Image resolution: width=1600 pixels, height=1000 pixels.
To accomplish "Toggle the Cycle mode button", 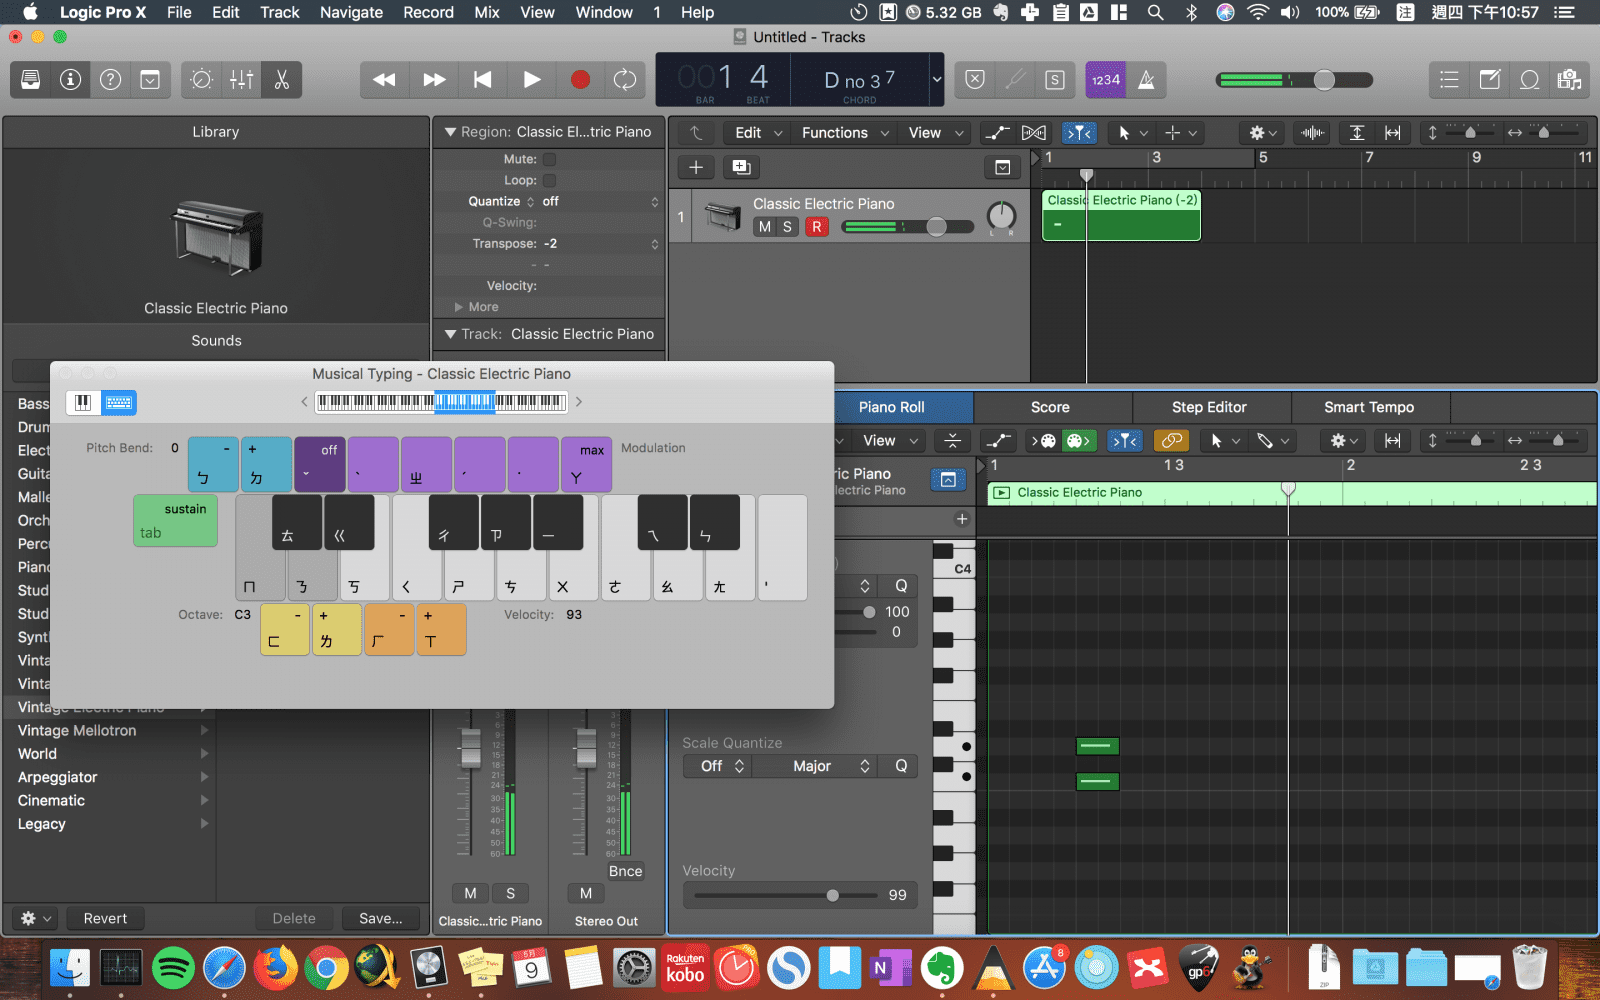I will pyautogui.click(x=625, y=80).
